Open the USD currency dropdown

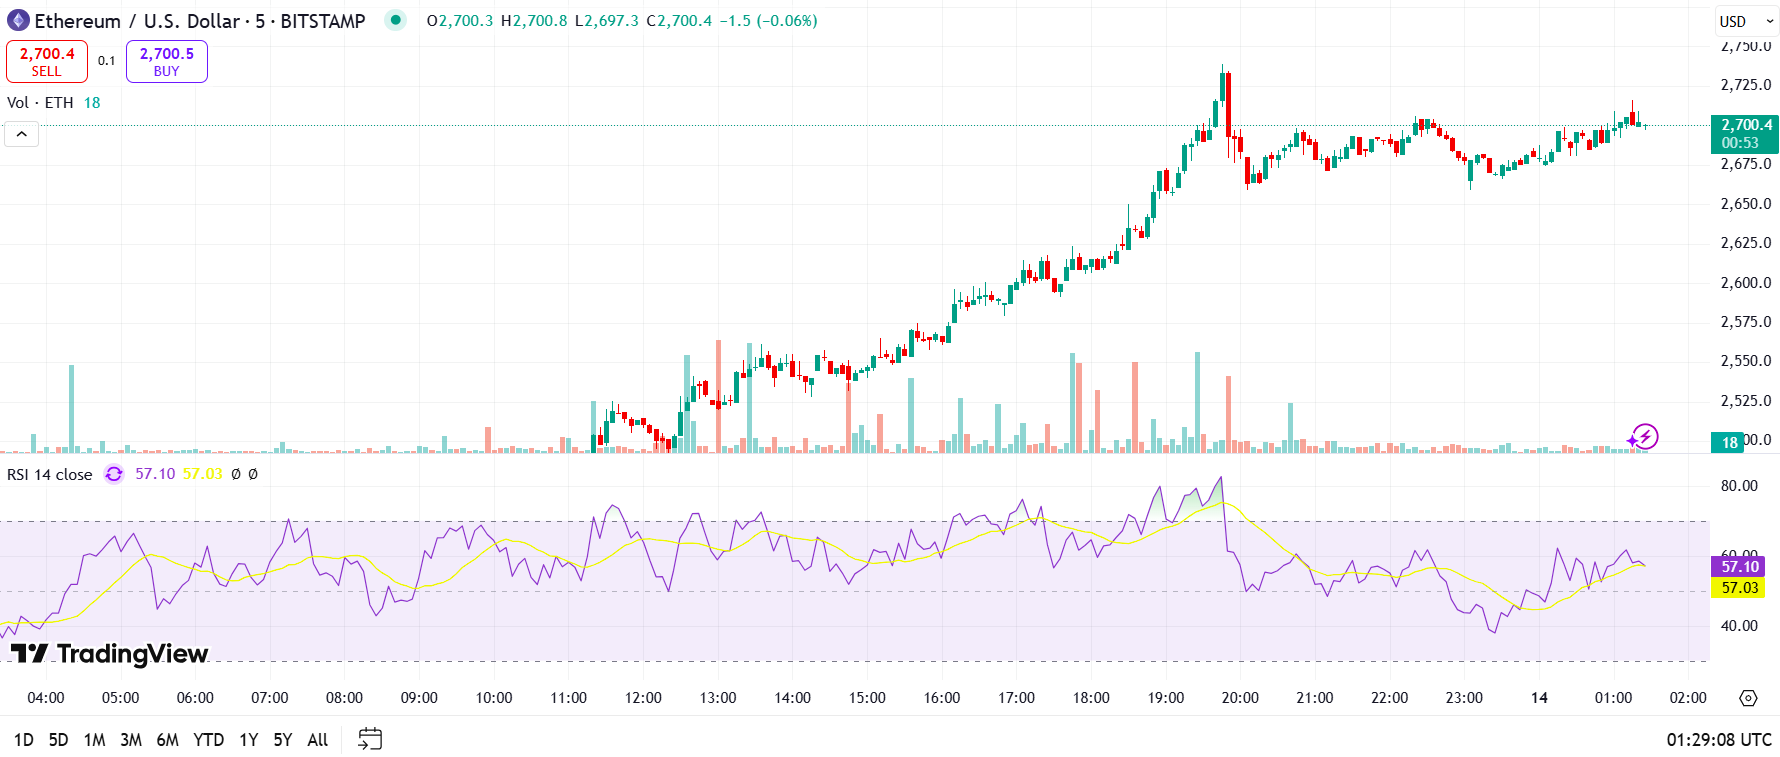pyautogui.click(x=1745, y=21)
